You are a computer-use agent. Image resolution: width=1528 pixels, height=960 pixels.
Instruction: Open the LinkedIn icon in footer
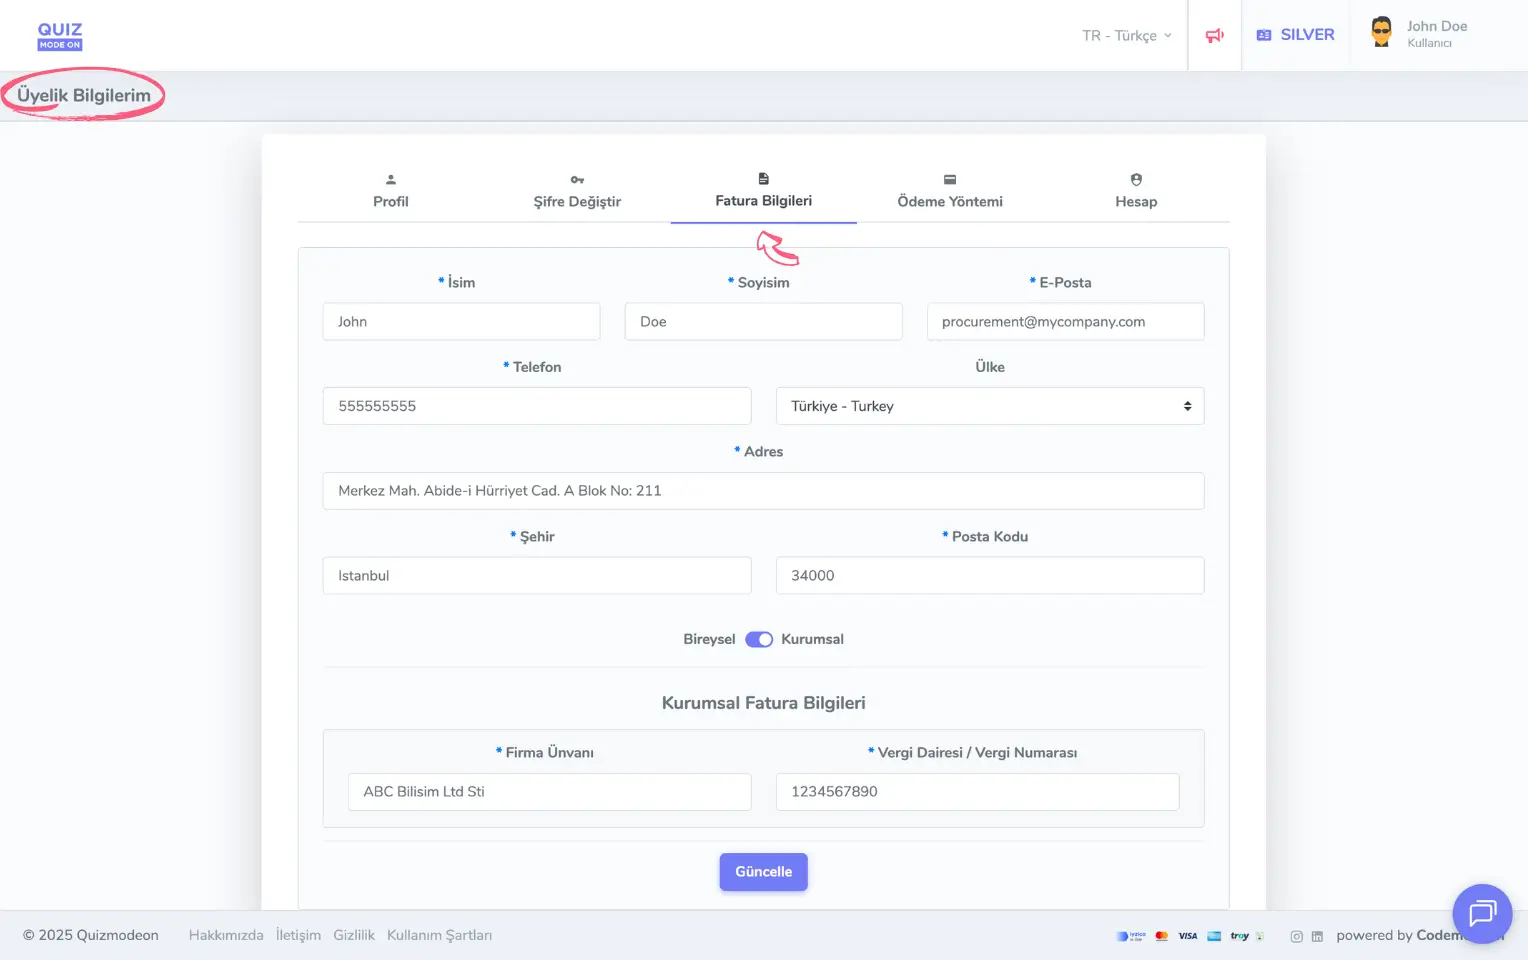click(x=1317, y=937)
